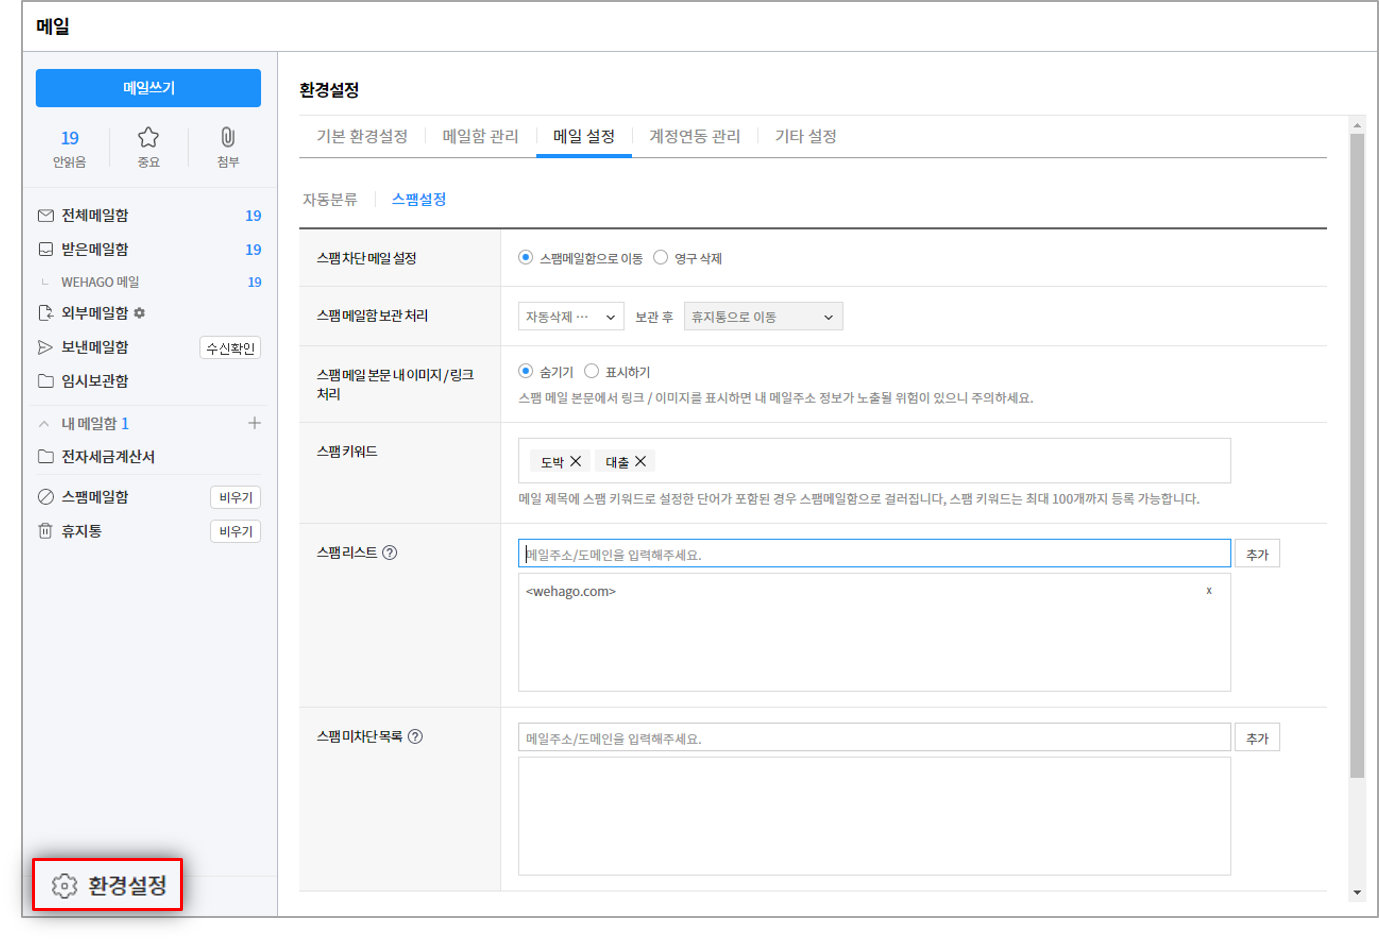Click the plus icon next to 내 메일함
The height and width of the screenshot is (943, 1379).
pyautogui.click(x=254, y=423)
